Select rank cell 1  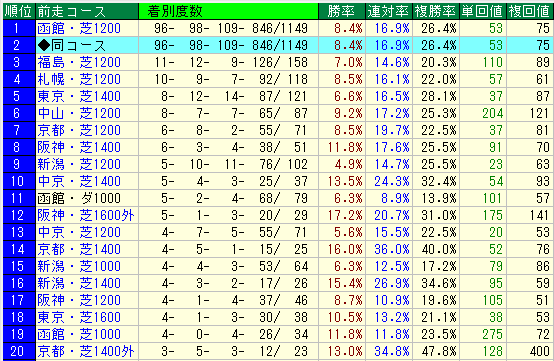coord(19,28)
